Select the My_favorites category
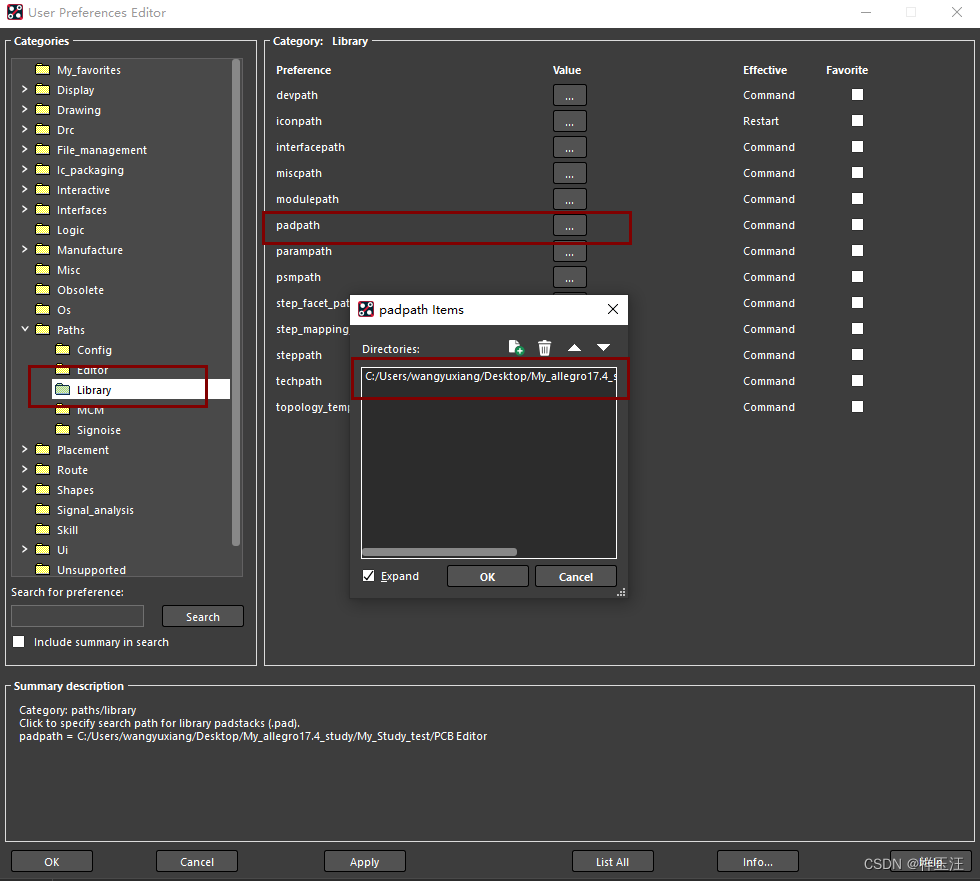Viewport: 980px width, 881px height. pos(88,70)
